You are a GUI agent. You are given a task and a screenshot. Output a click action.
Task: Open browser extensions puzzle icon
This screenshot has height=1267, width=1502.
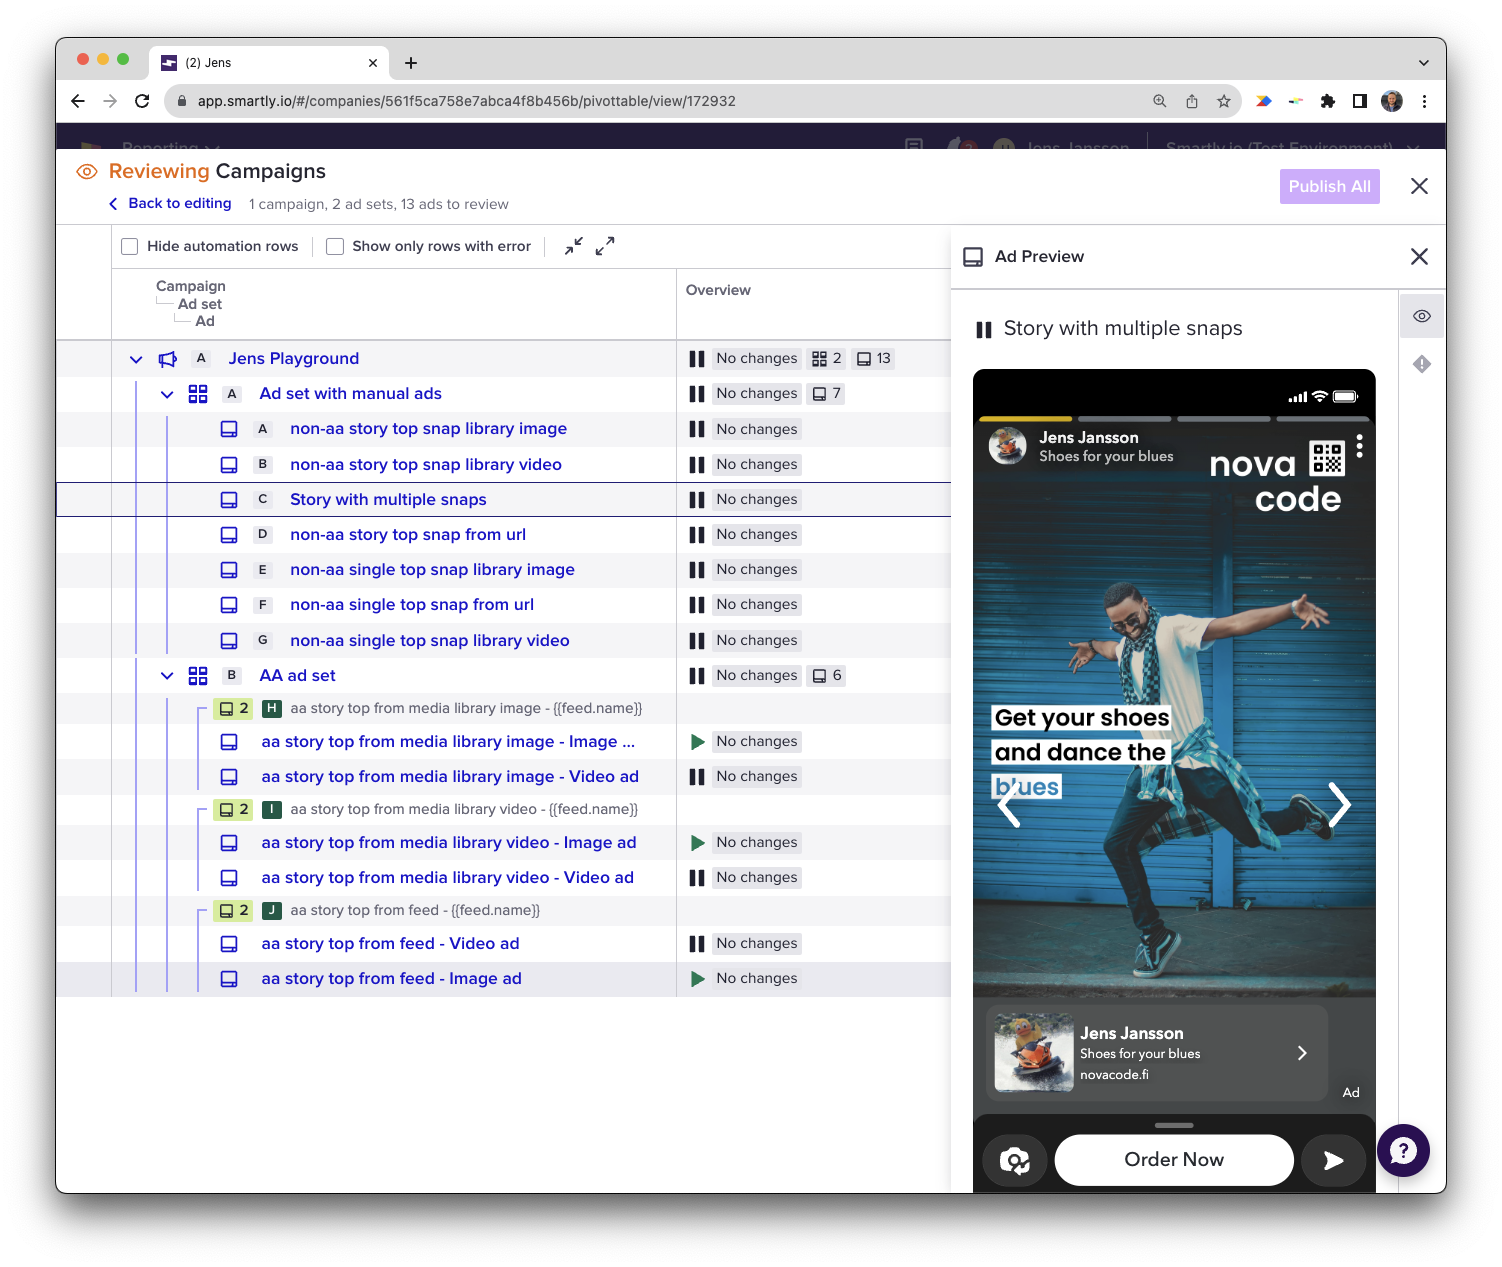coord(1328,101)
